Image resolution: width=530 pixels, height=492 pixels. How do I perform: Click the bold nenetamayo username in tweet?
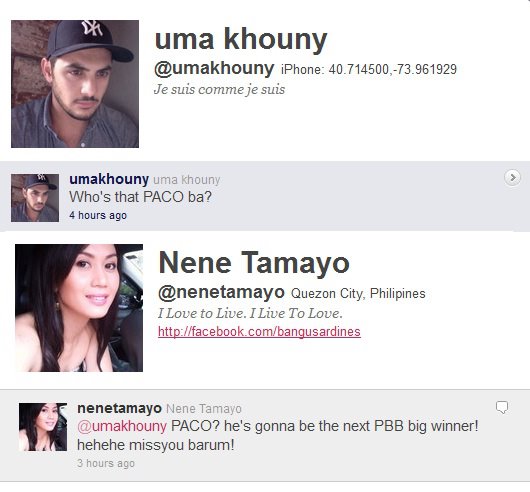(119, 408)
